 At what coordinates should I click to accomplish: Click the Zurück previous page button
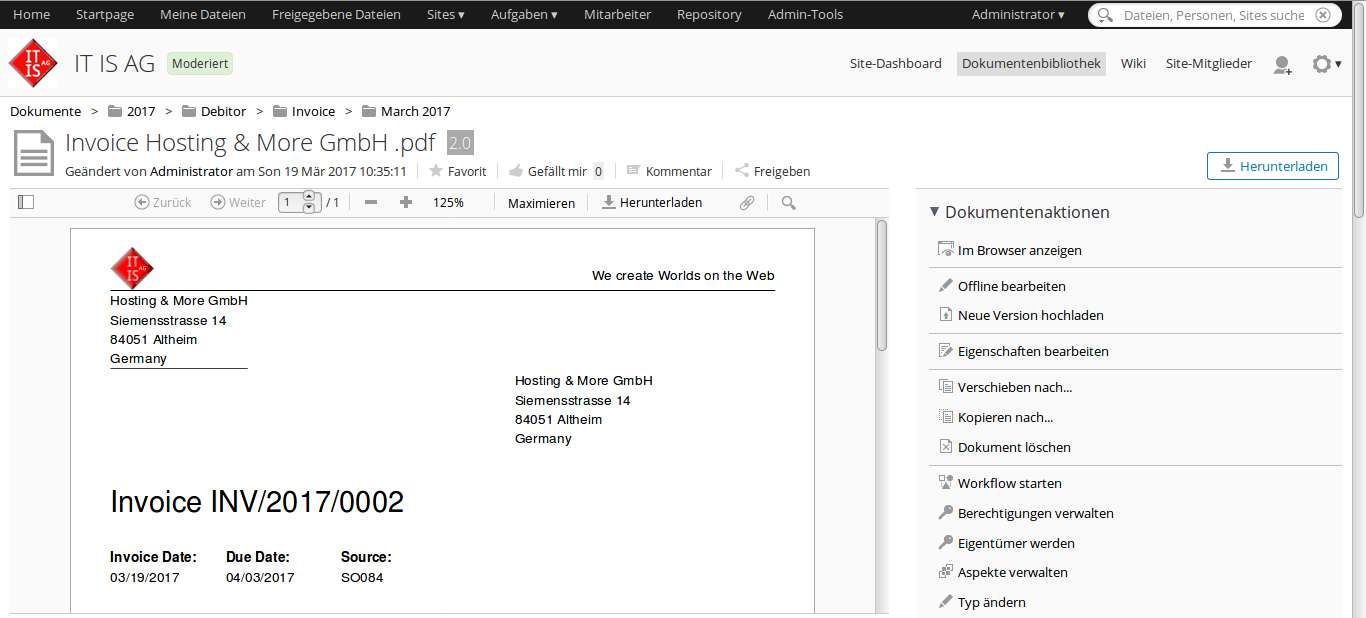[x=163, y=202]
